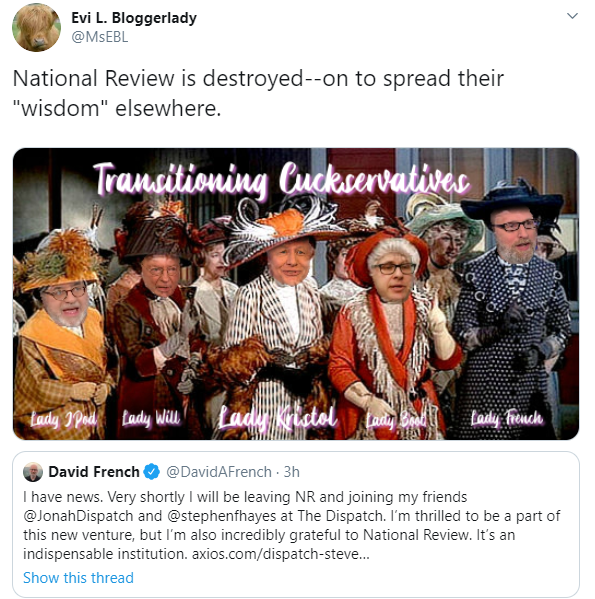Click the blue verified badge
The height and width of the screenshot is (599, 595).
pos(152,472)
